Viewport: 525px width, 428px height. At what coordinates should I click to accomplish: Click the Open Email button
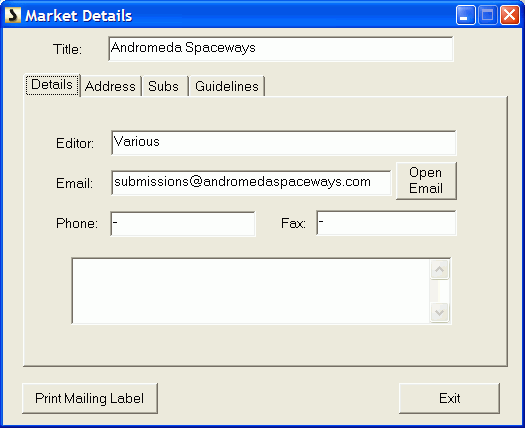click(x=426, y=181)
